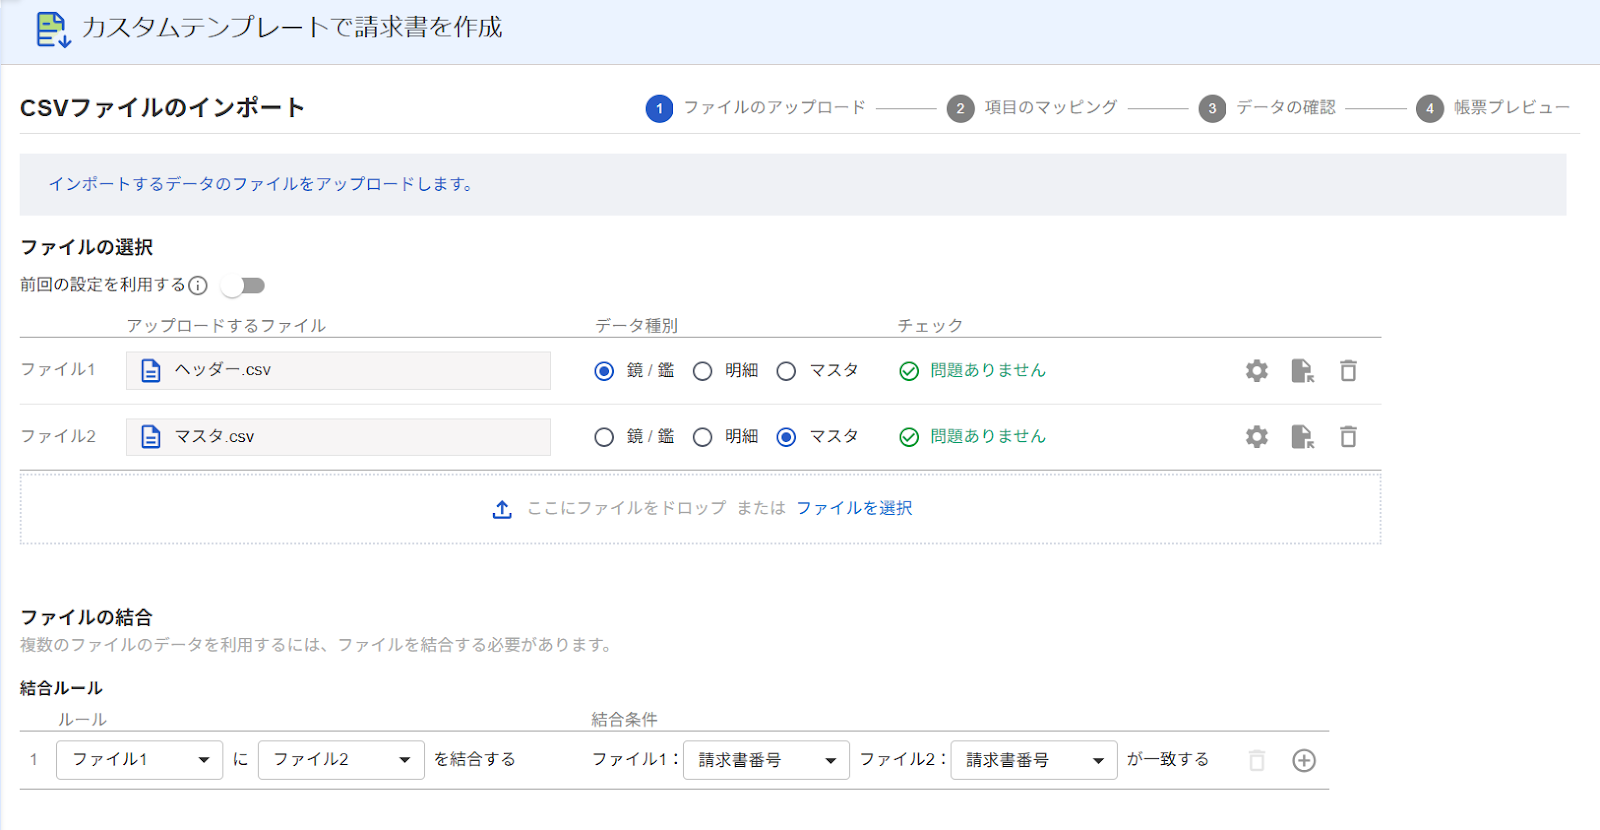
Task: Select 鏡/鑑 radio for ファイル1
Action: (x=604, y=371)
